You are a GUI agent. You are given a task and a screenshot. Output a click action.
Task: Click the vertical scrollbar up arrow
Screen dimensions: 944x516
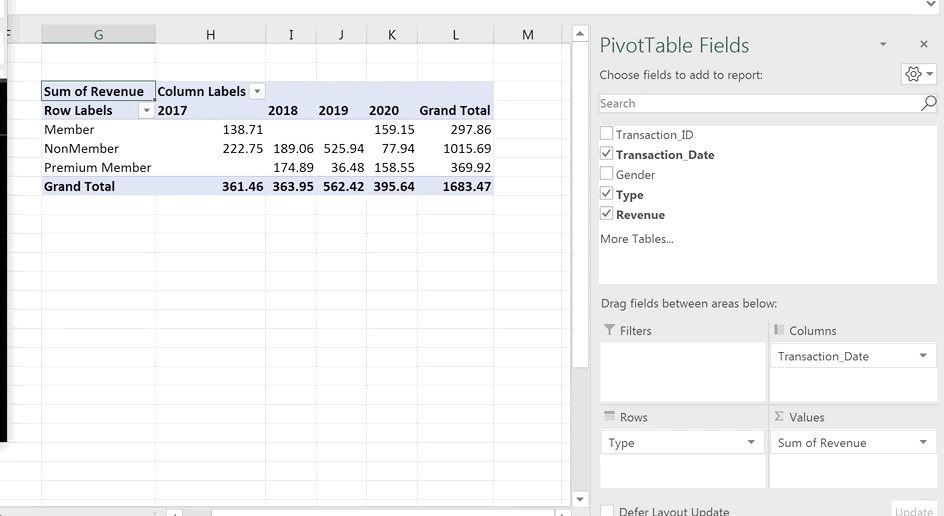point(579,34)
